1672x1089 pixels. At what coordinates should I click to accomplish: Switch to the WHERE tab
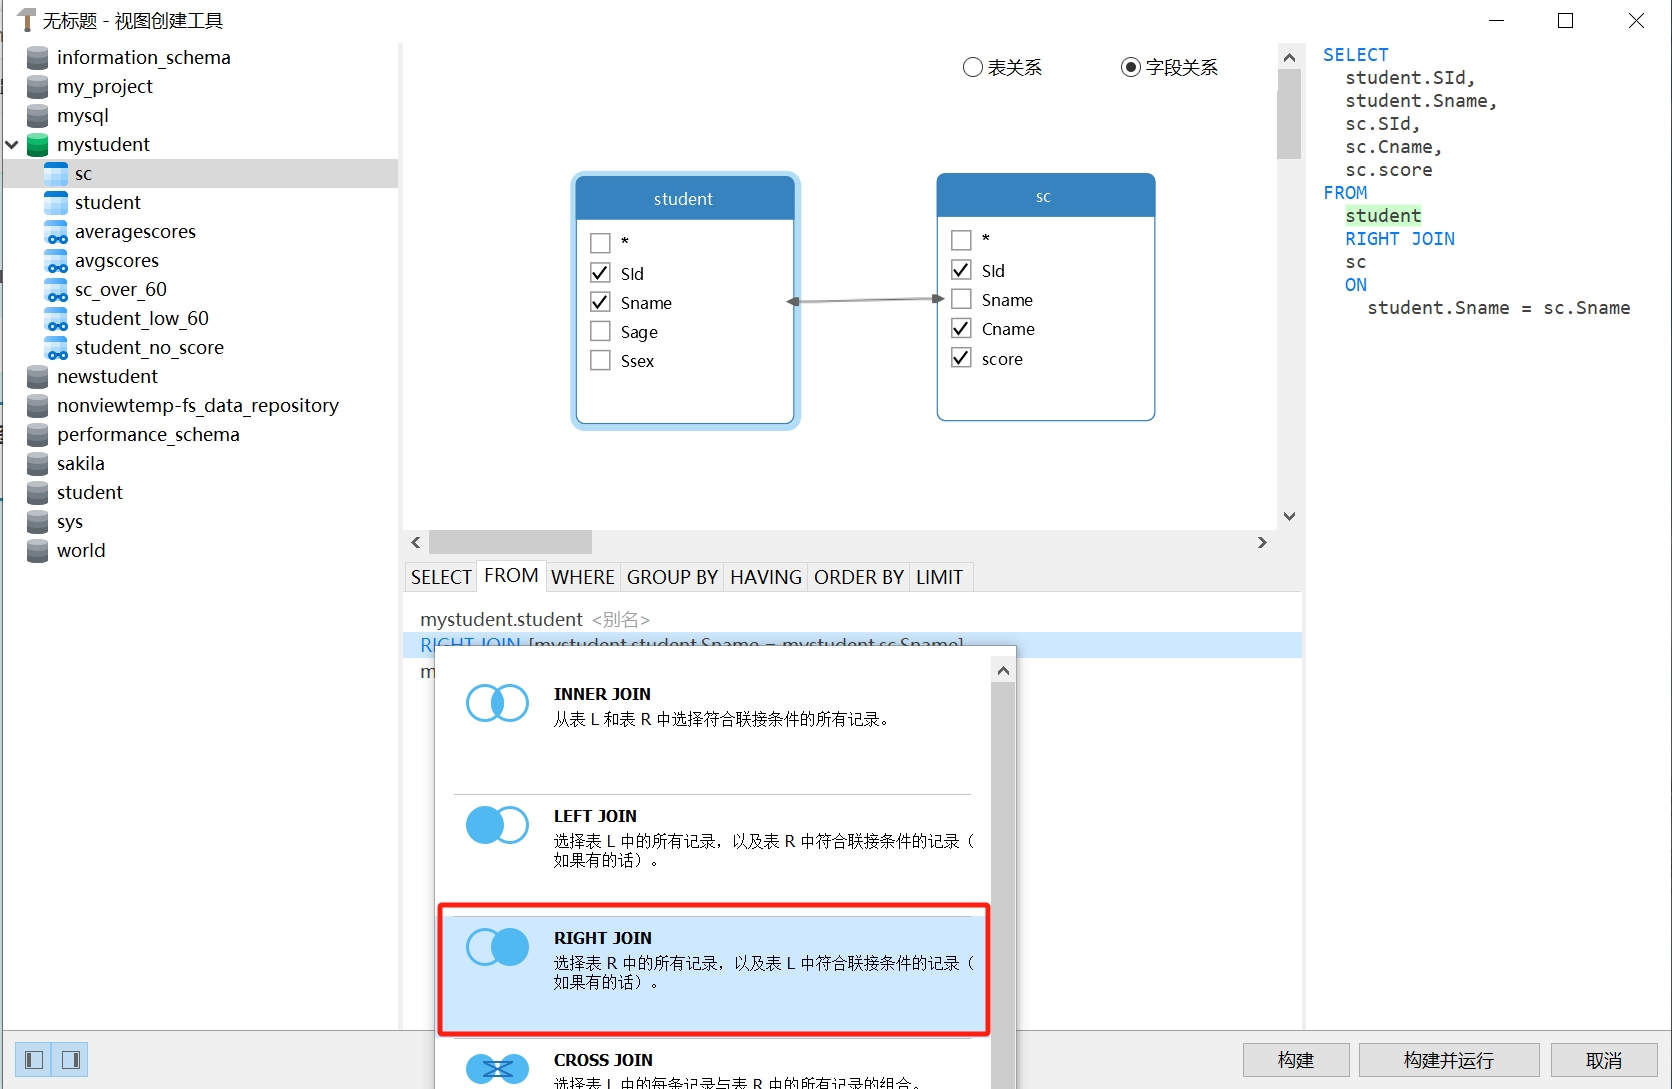point(582,577)
